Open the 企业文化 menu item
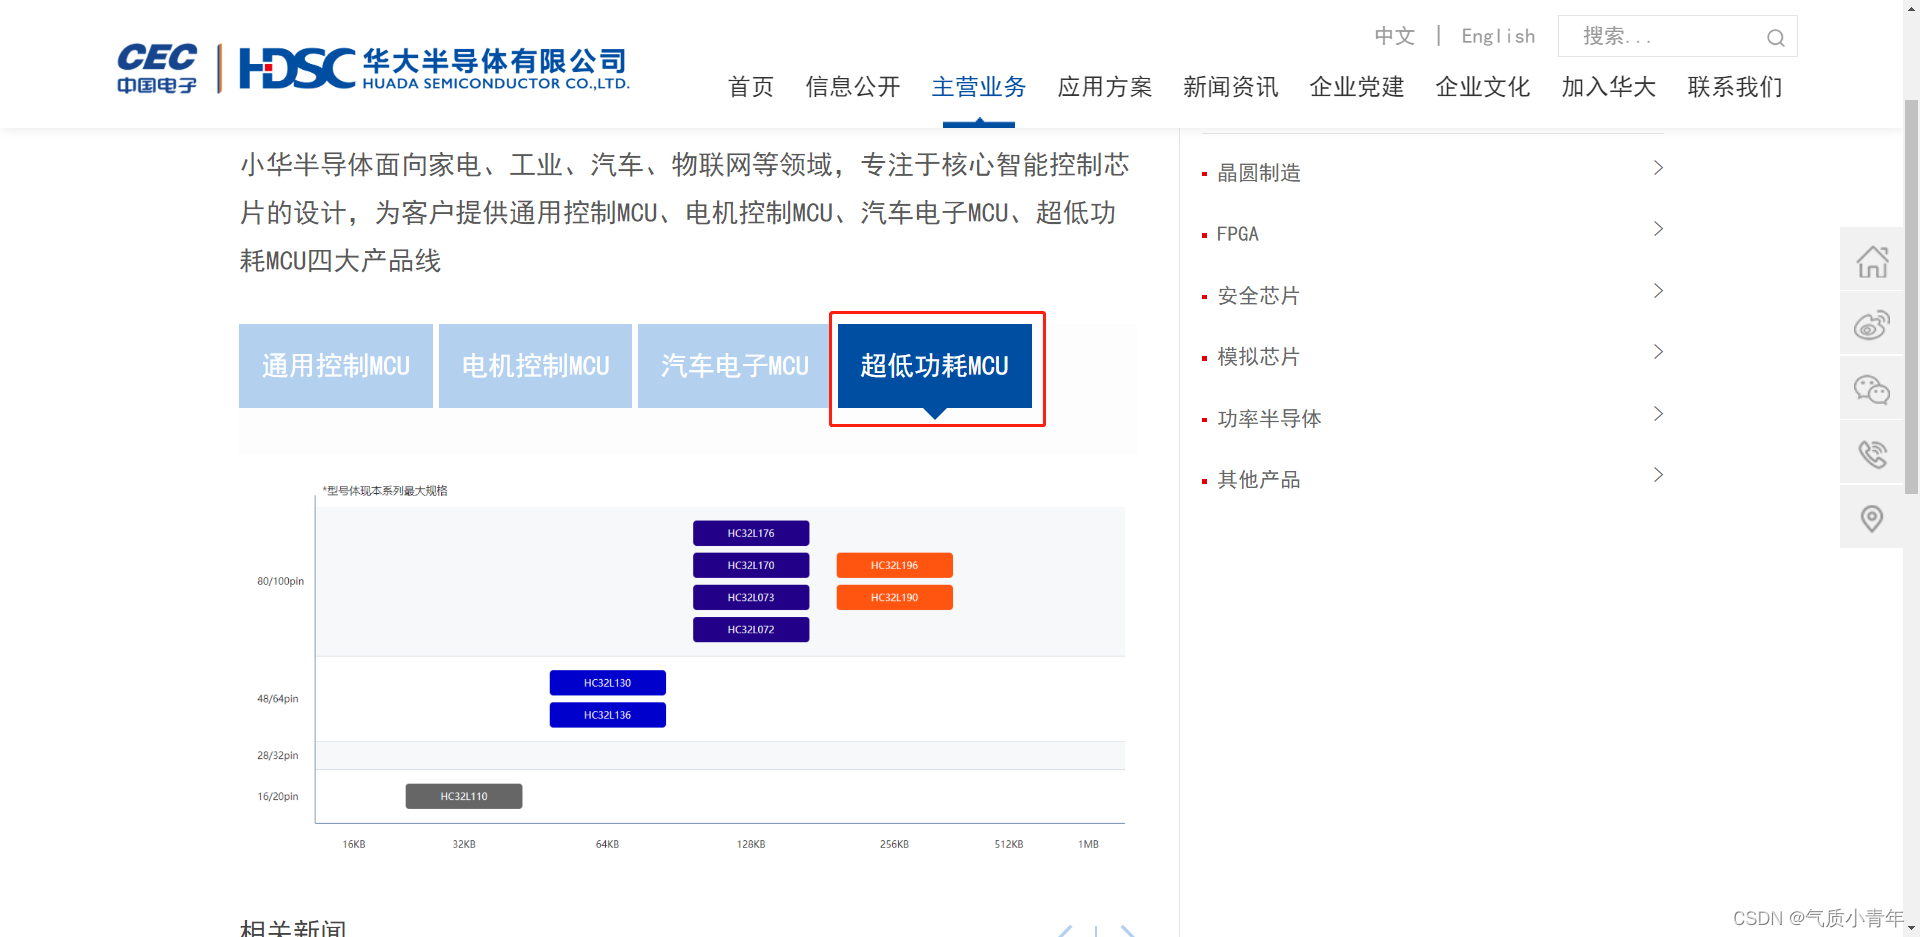Viewport: 1920px width, 937px height. pos(1483,87)
